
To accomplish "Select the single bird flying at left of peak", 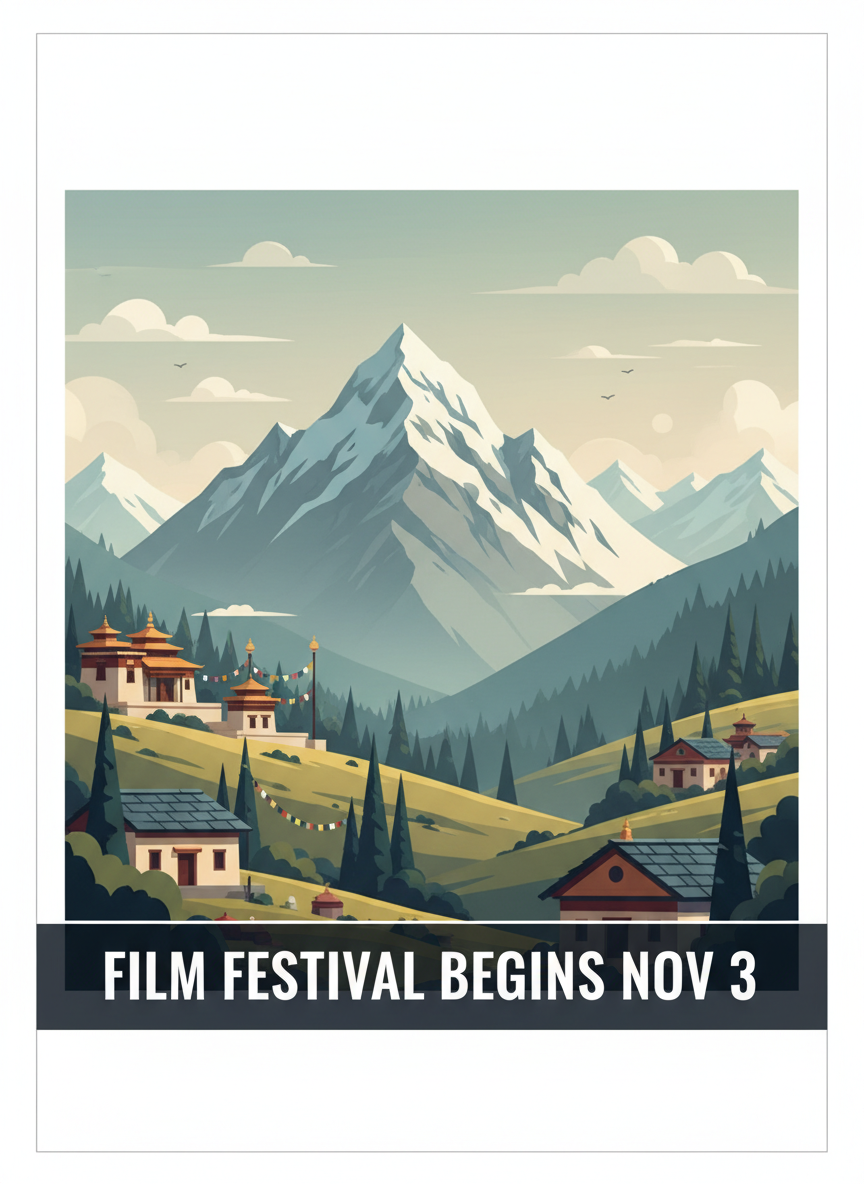I will click(180, 365).
